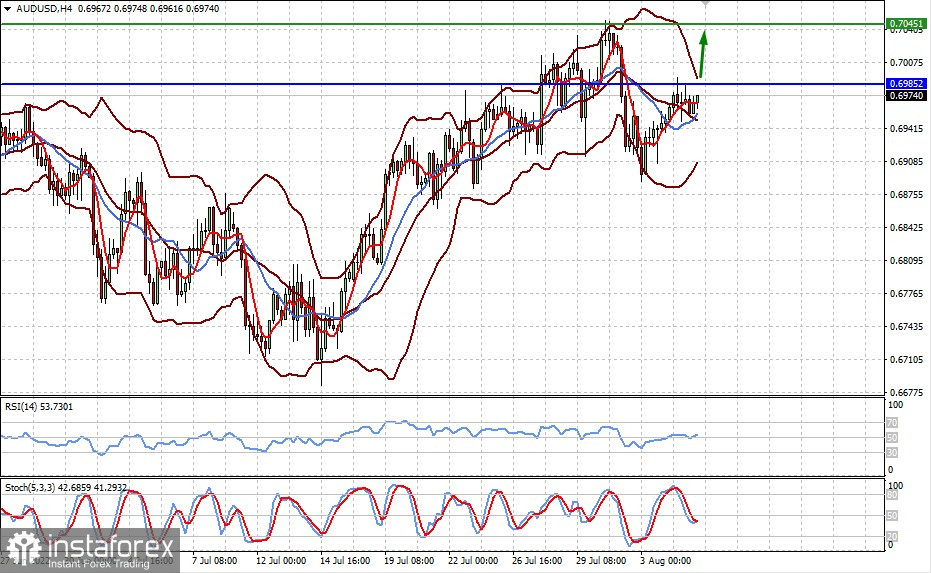
Task: Click the 80 level on the Stoch scale
Action: [x=892, y=495]
